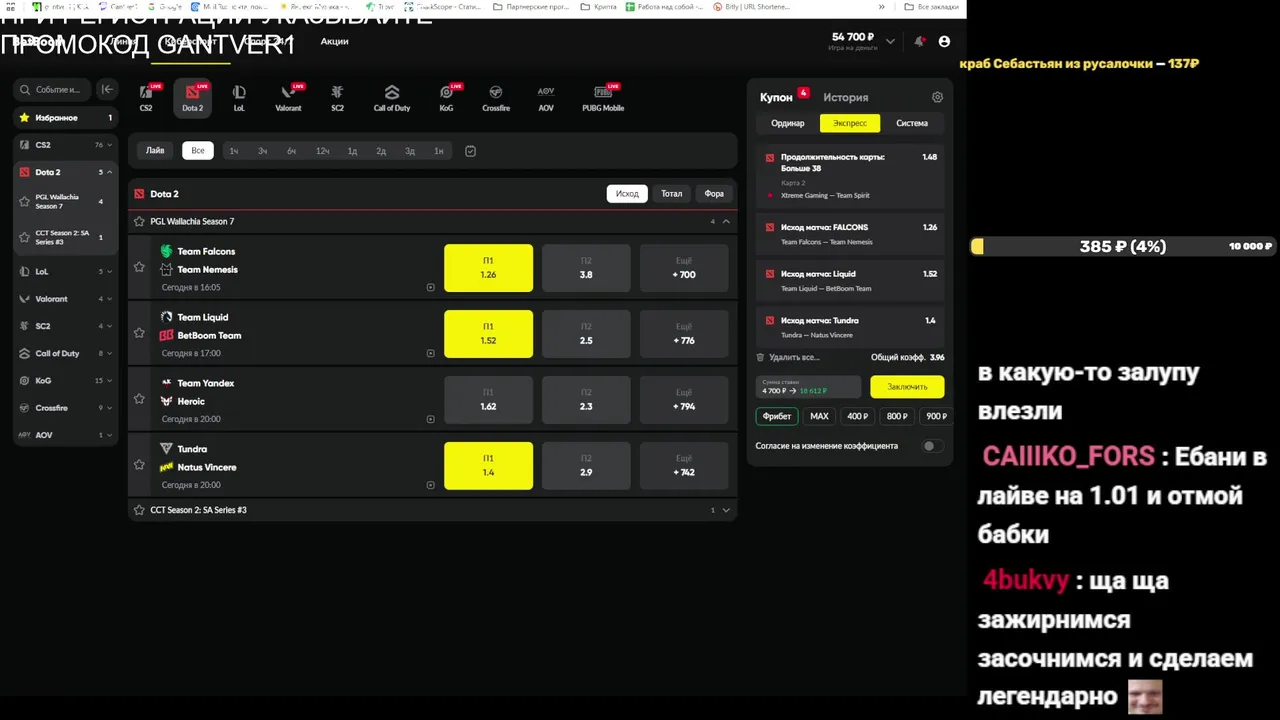Open the user profile icon
Image resolution: width=1280 pixels, height=720 pixels.
(944, 41)
